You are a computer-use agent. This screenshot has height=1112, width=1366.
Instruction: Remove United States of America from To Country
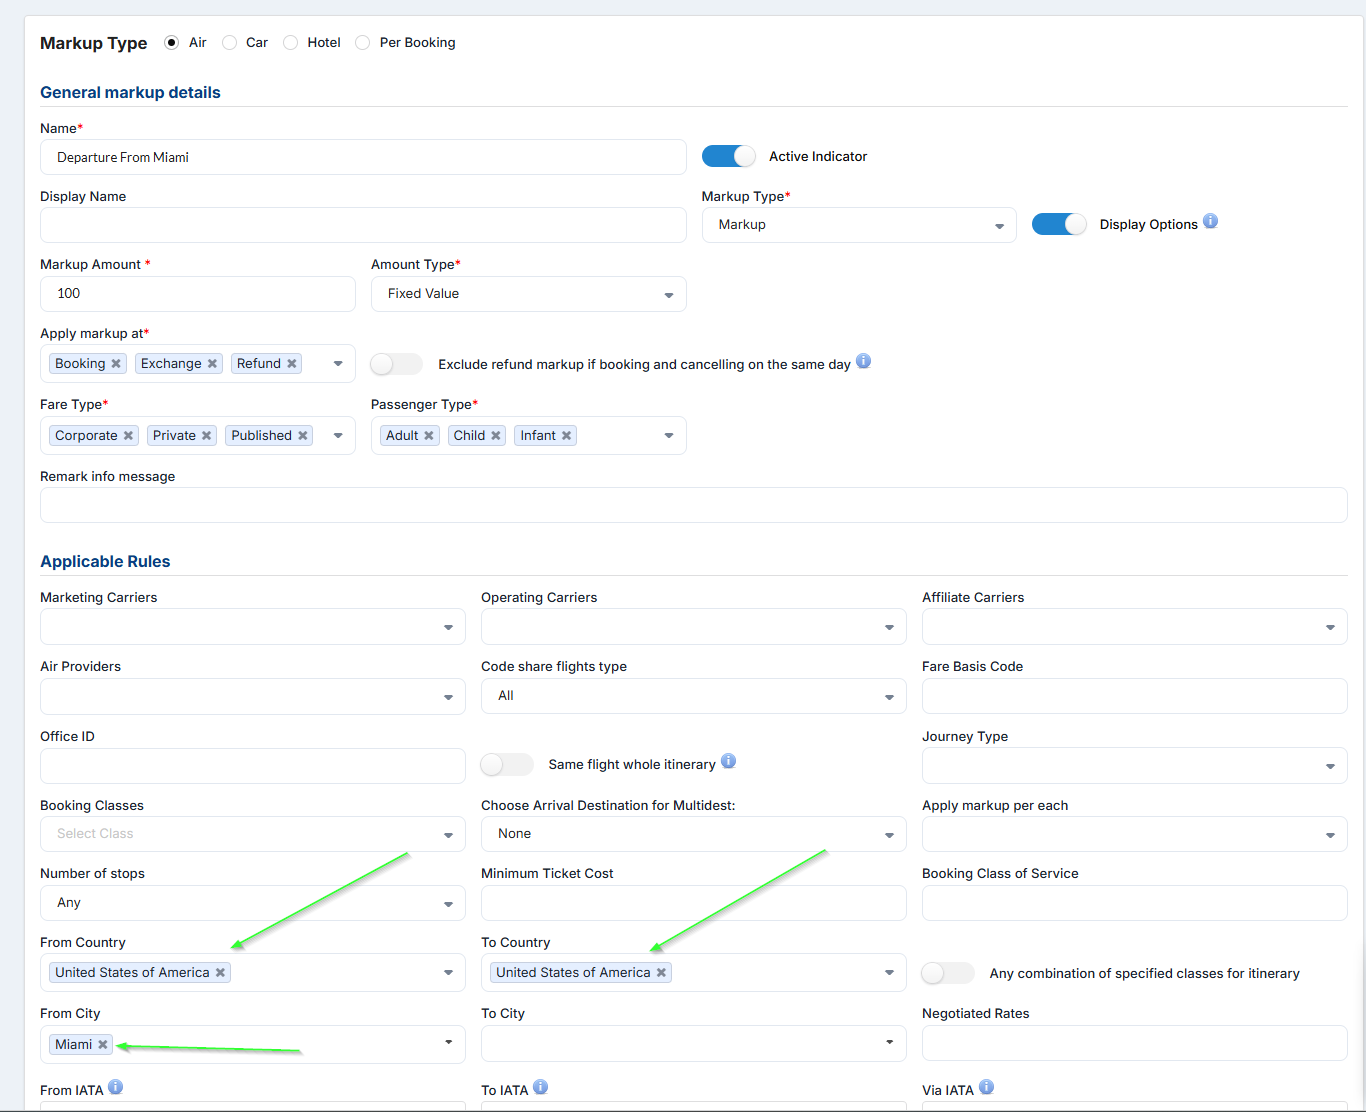(661, 973)
